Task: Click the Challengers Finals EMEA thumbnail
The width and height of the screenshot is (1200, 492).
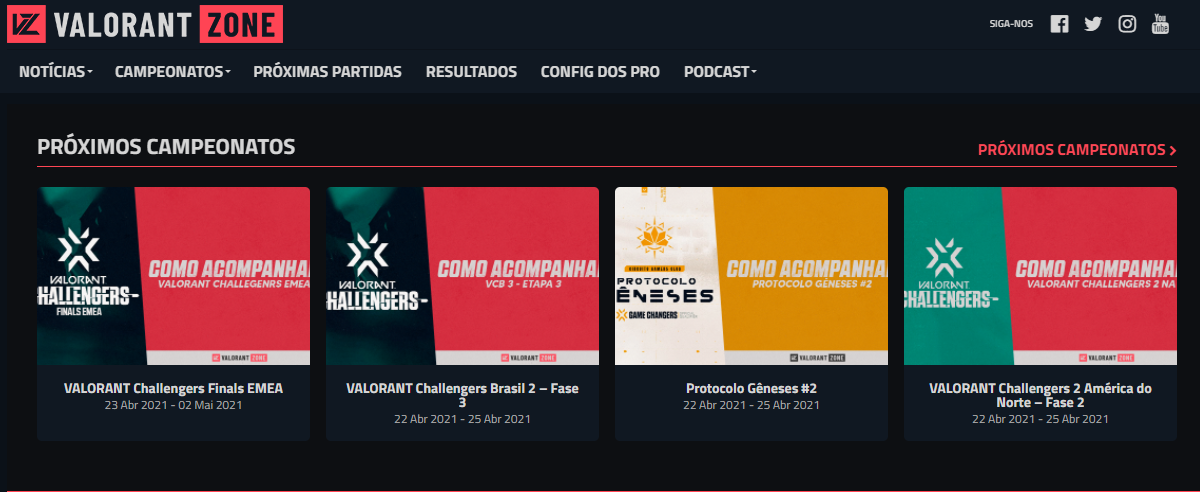Action: click(173, 276)
